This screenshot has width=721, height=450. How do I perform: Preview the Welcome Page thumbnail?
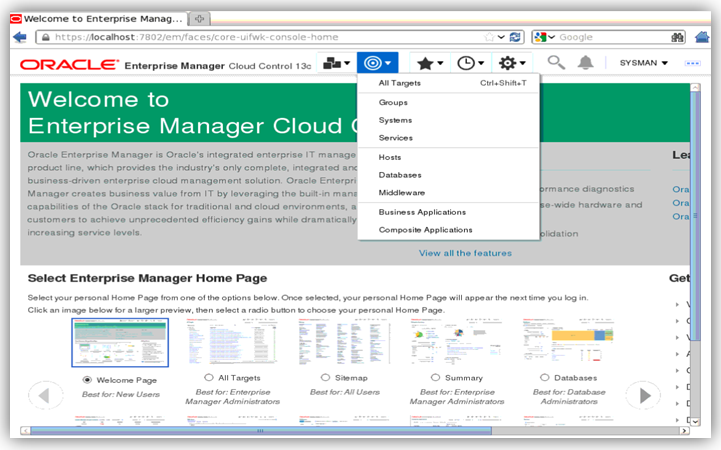pos(120,342)
